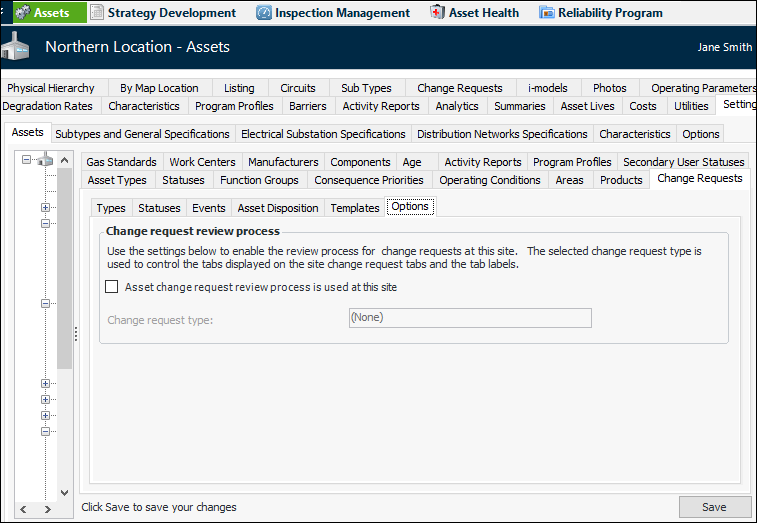Click the Strategy Development document icon

(x=97, y=13)
